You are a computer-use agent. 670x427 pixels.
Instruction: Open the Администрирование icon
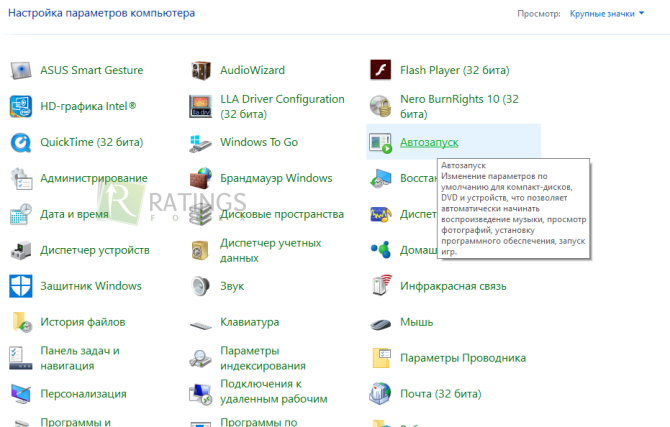point(21,178)
